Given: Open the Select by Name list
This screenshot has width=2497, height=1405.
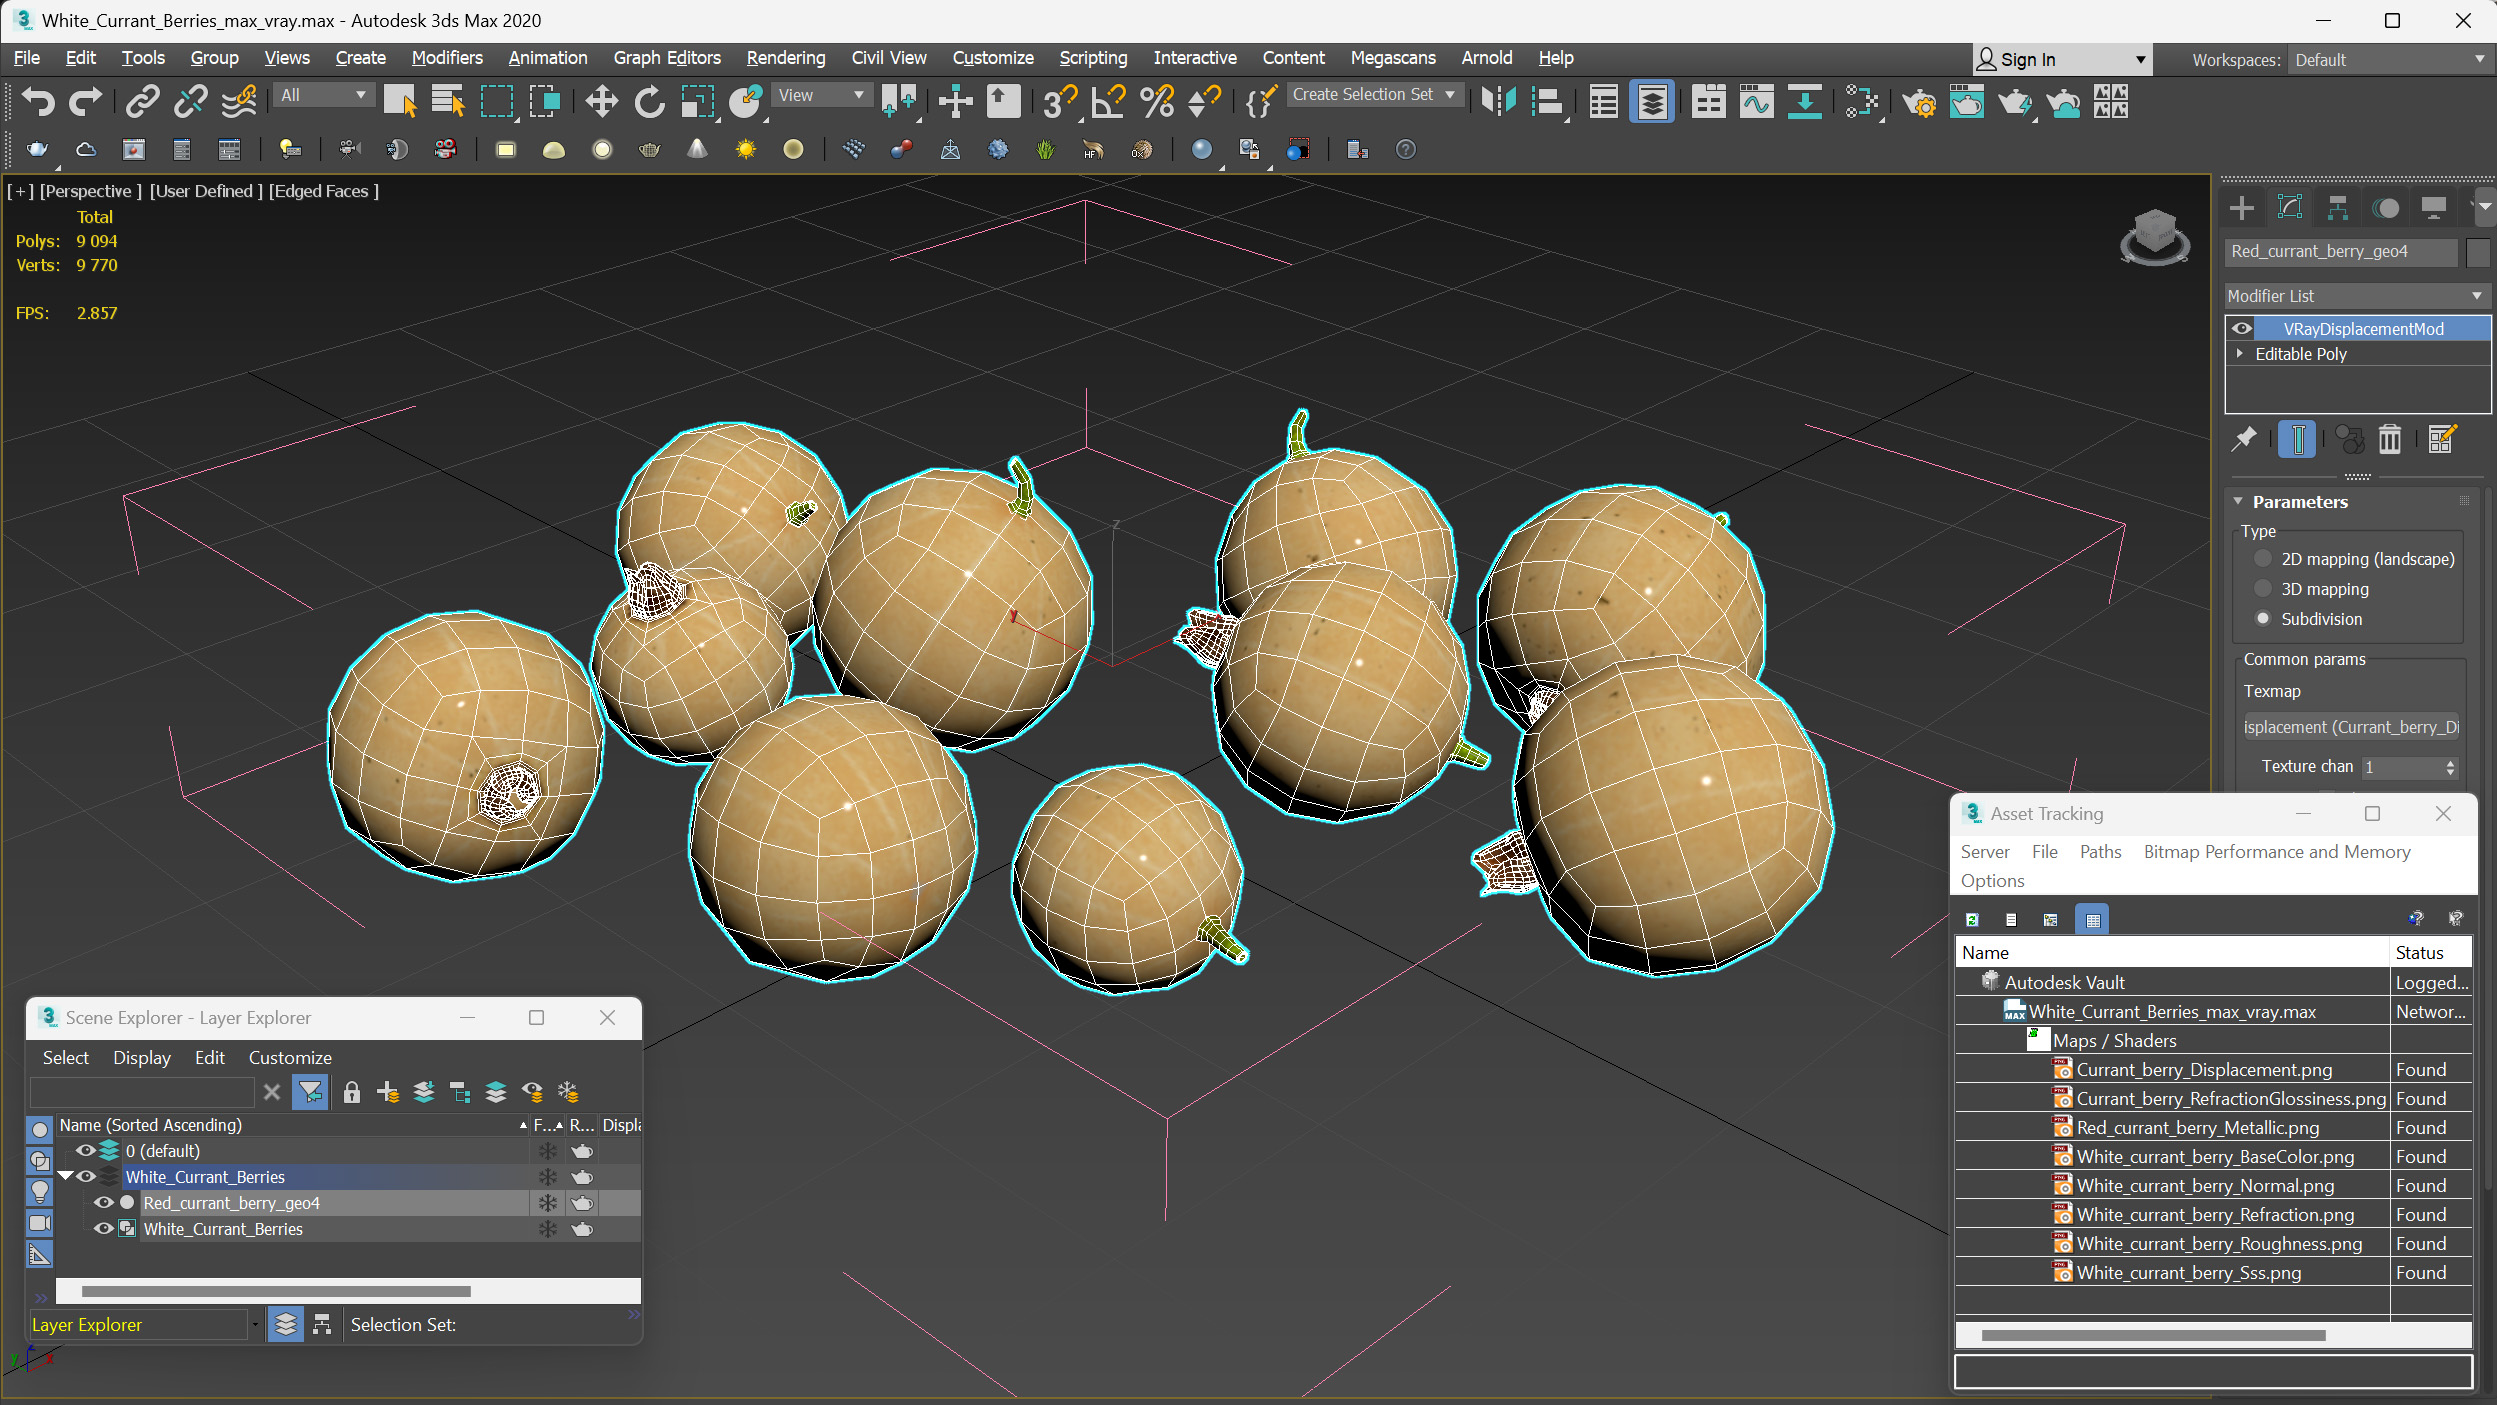Looking at the screenshot, I should click(x=448, y=101).
